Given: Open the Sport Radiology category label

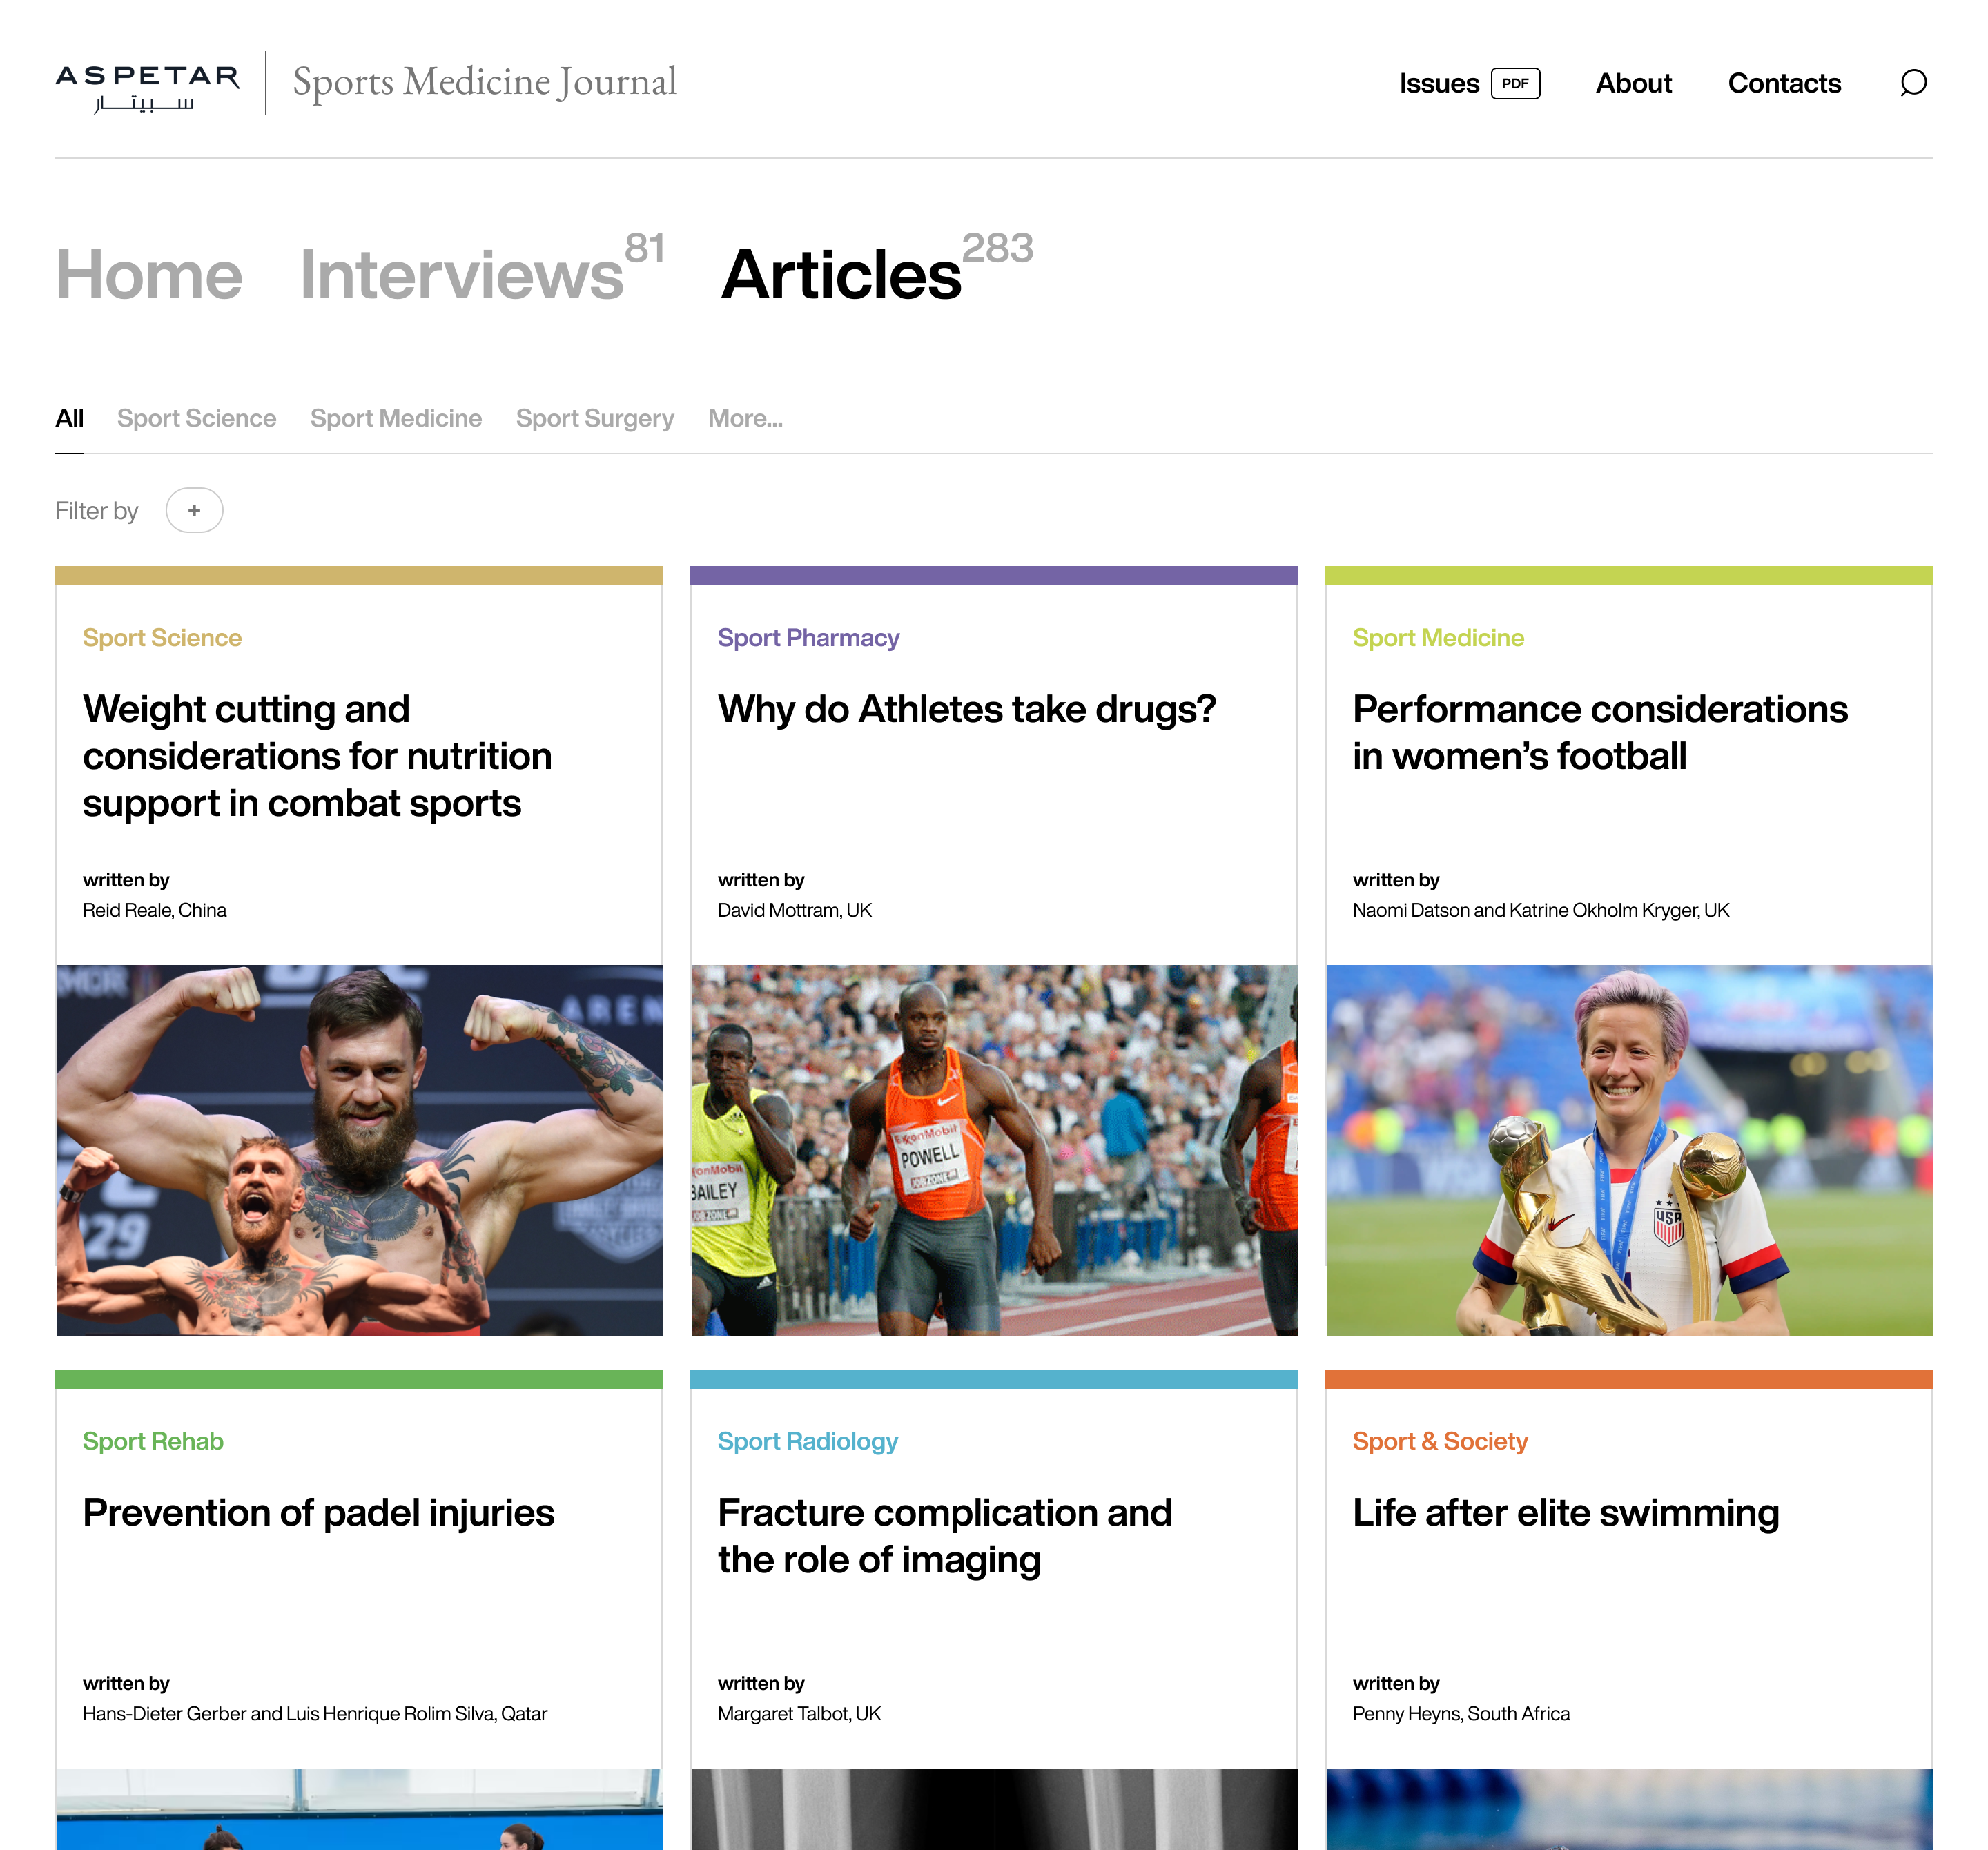Looking at the screenshot, I should (806, 1441).
